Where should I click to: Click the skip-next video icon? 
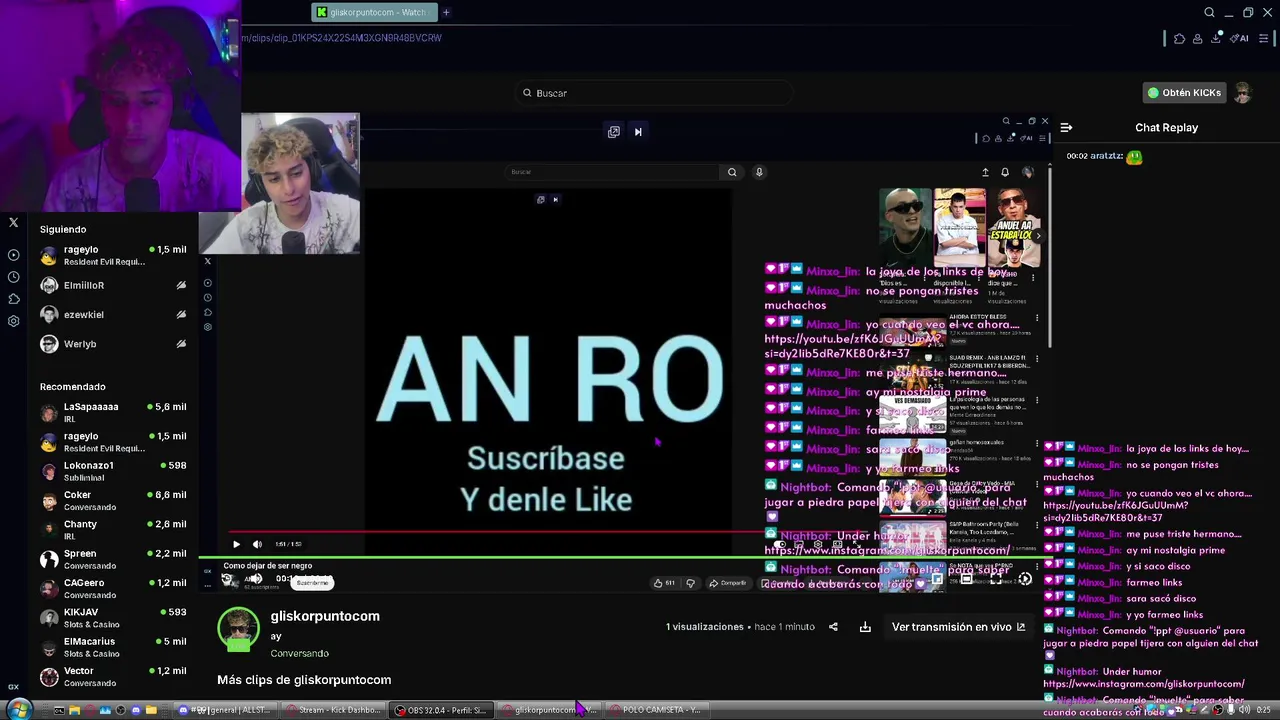[x=638, y=132]
